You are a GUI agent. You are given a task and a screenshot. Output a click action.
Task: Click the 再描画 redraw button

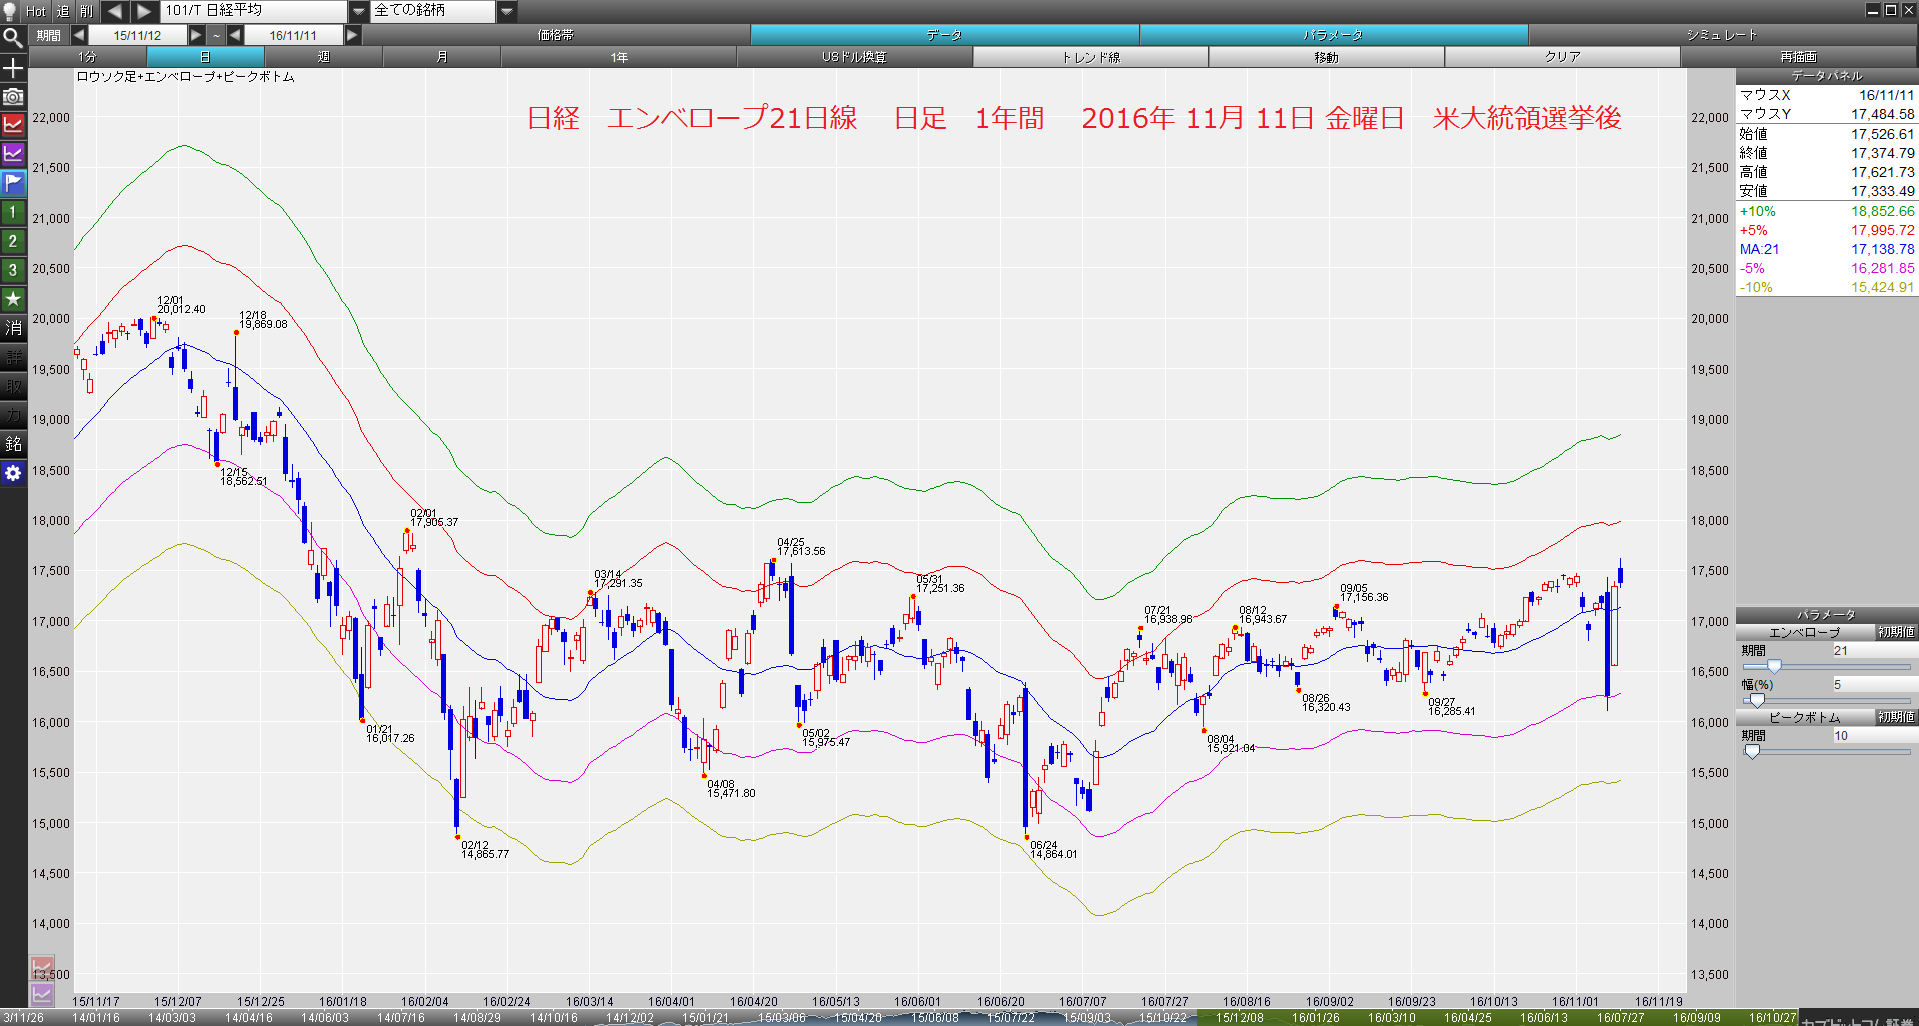(1798, 57)
